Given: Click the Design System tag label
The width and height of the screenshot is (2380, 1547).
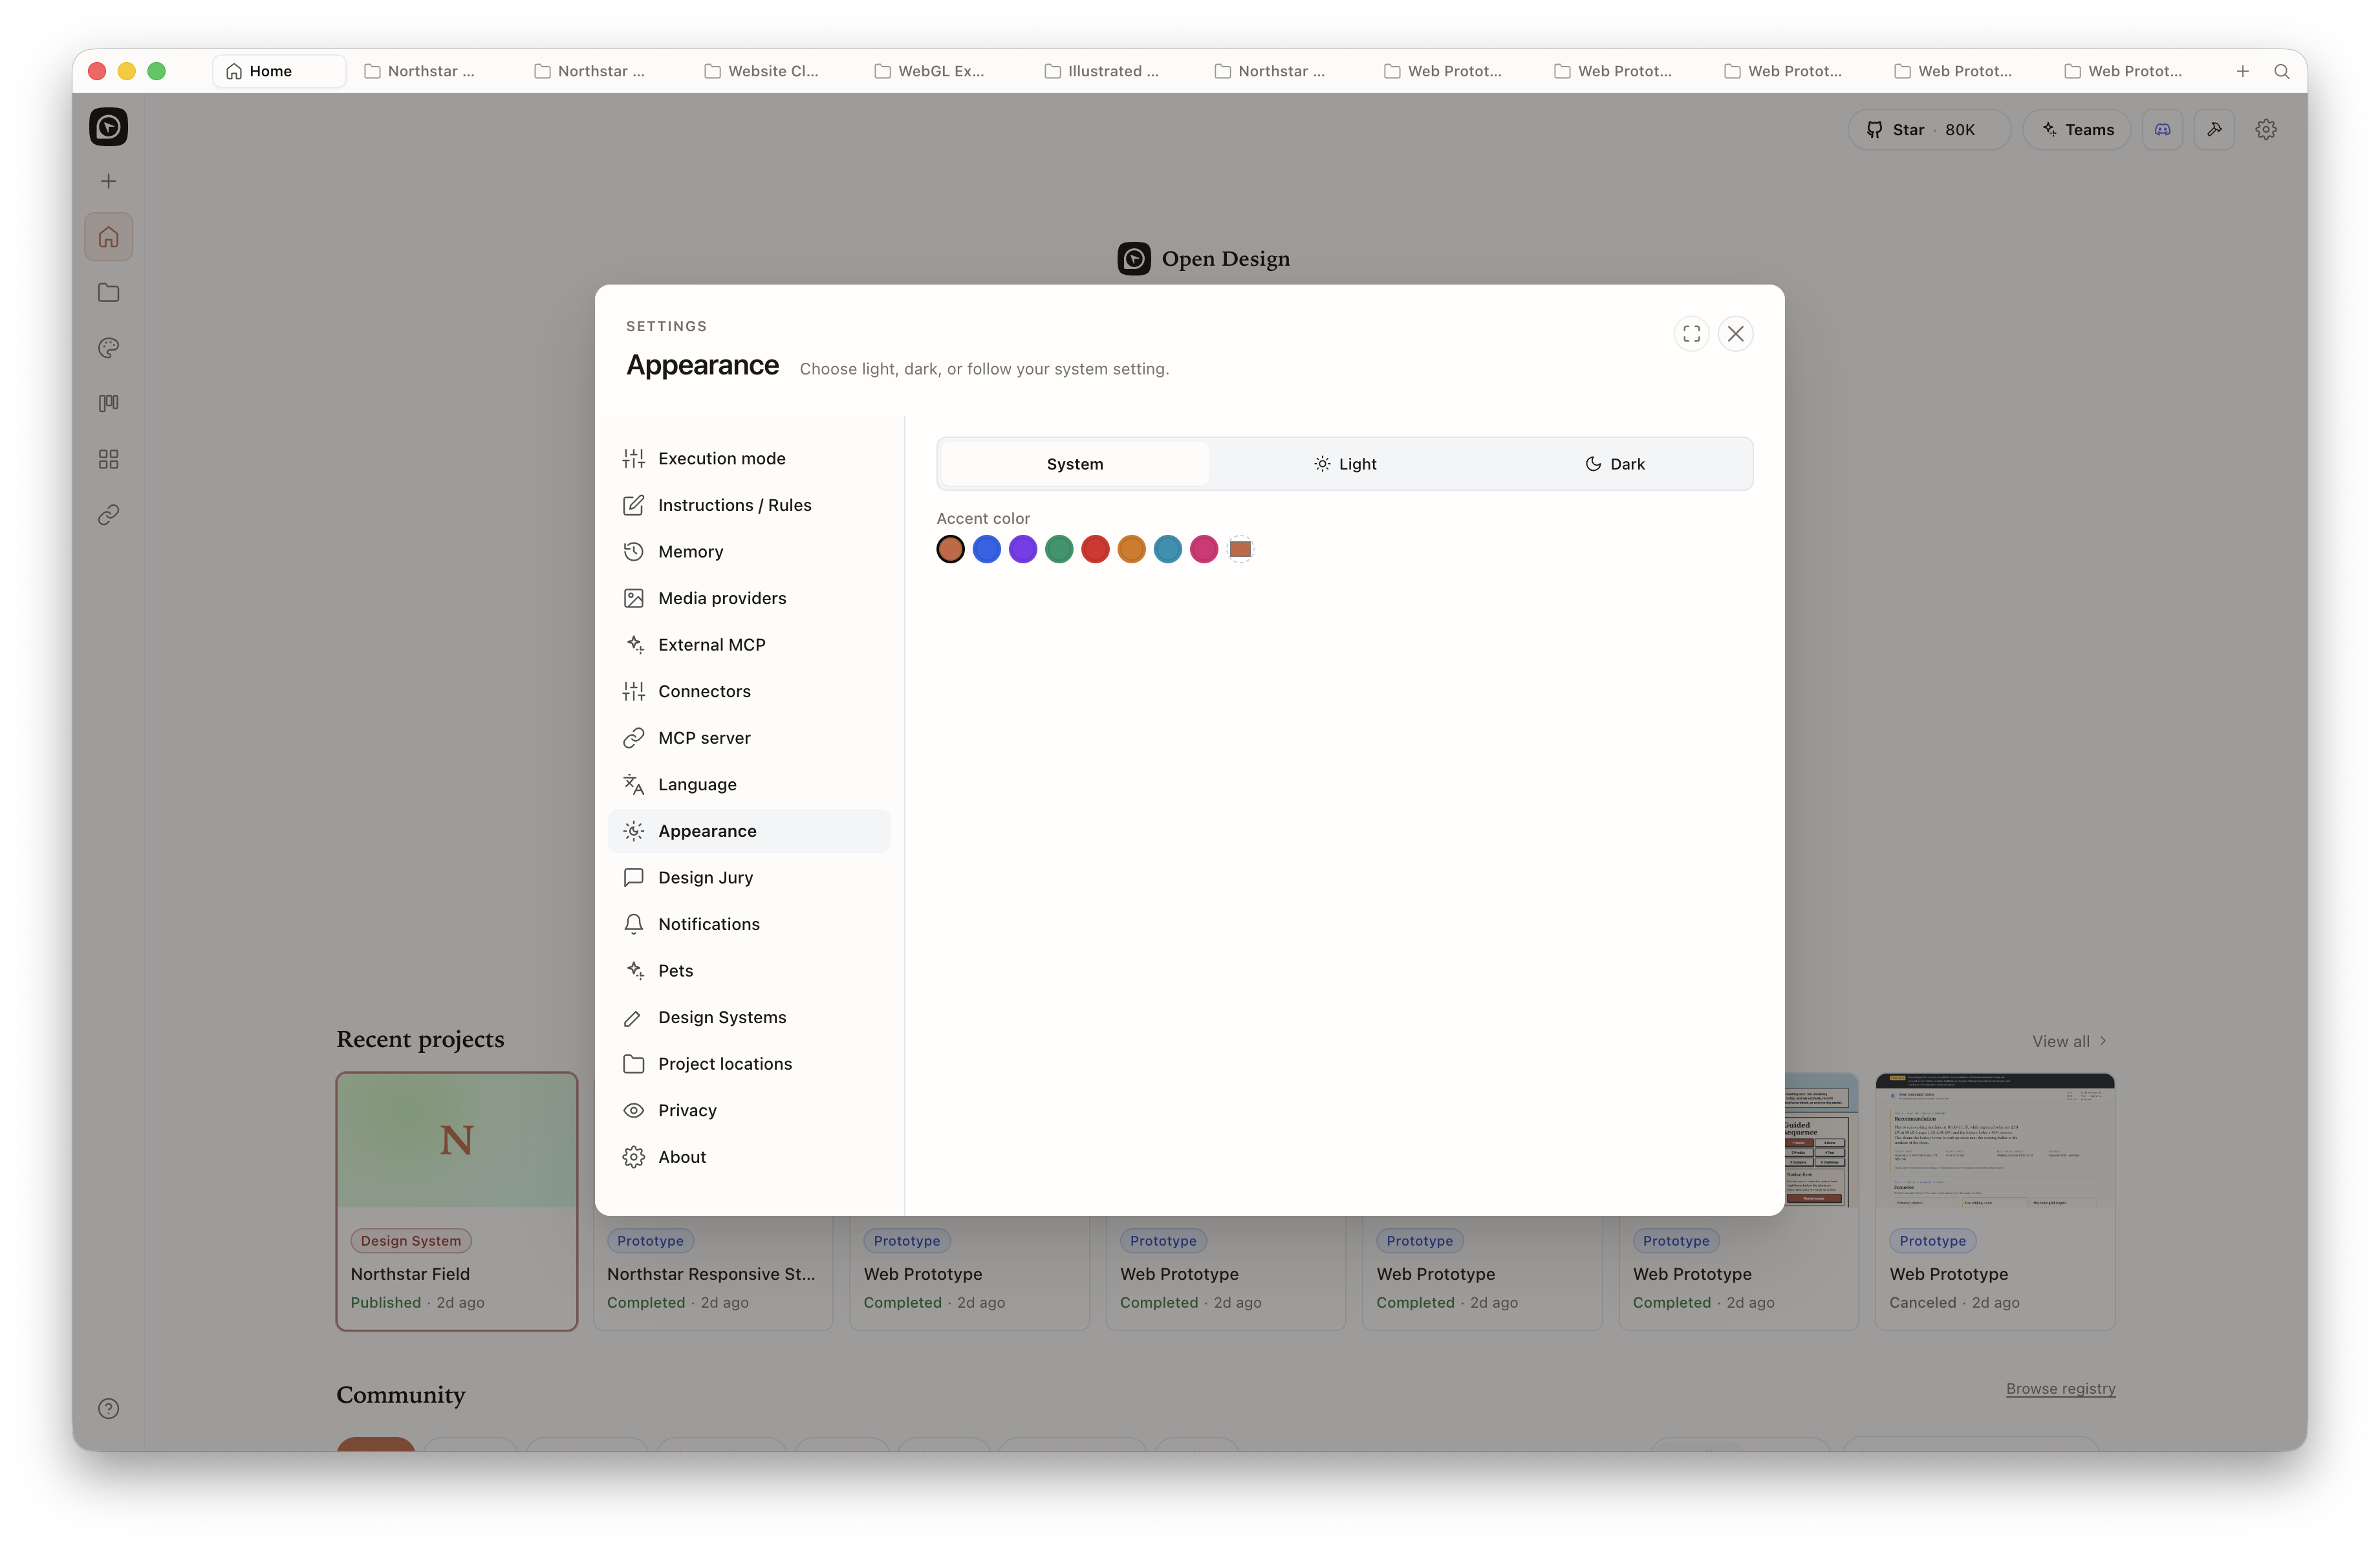Looking at the screenshot, I should click(x=411, y=1240).
